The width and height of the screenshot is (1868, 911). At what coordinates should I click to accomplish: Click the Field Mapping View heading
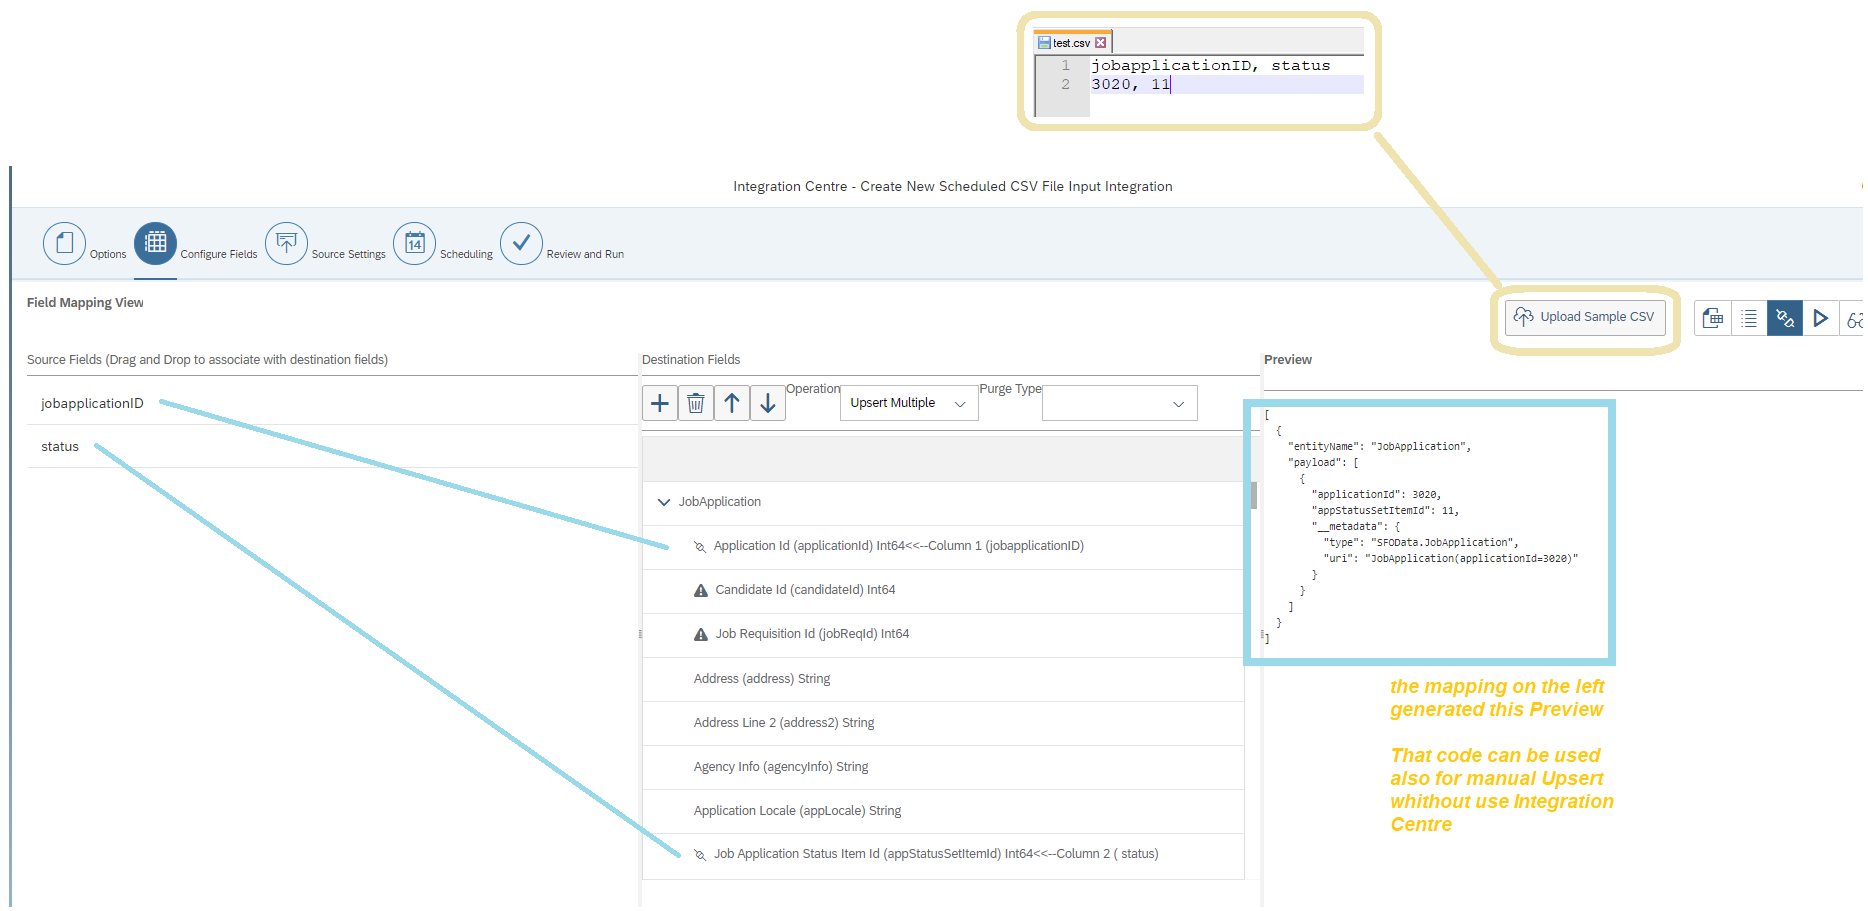tap(85, 303)
